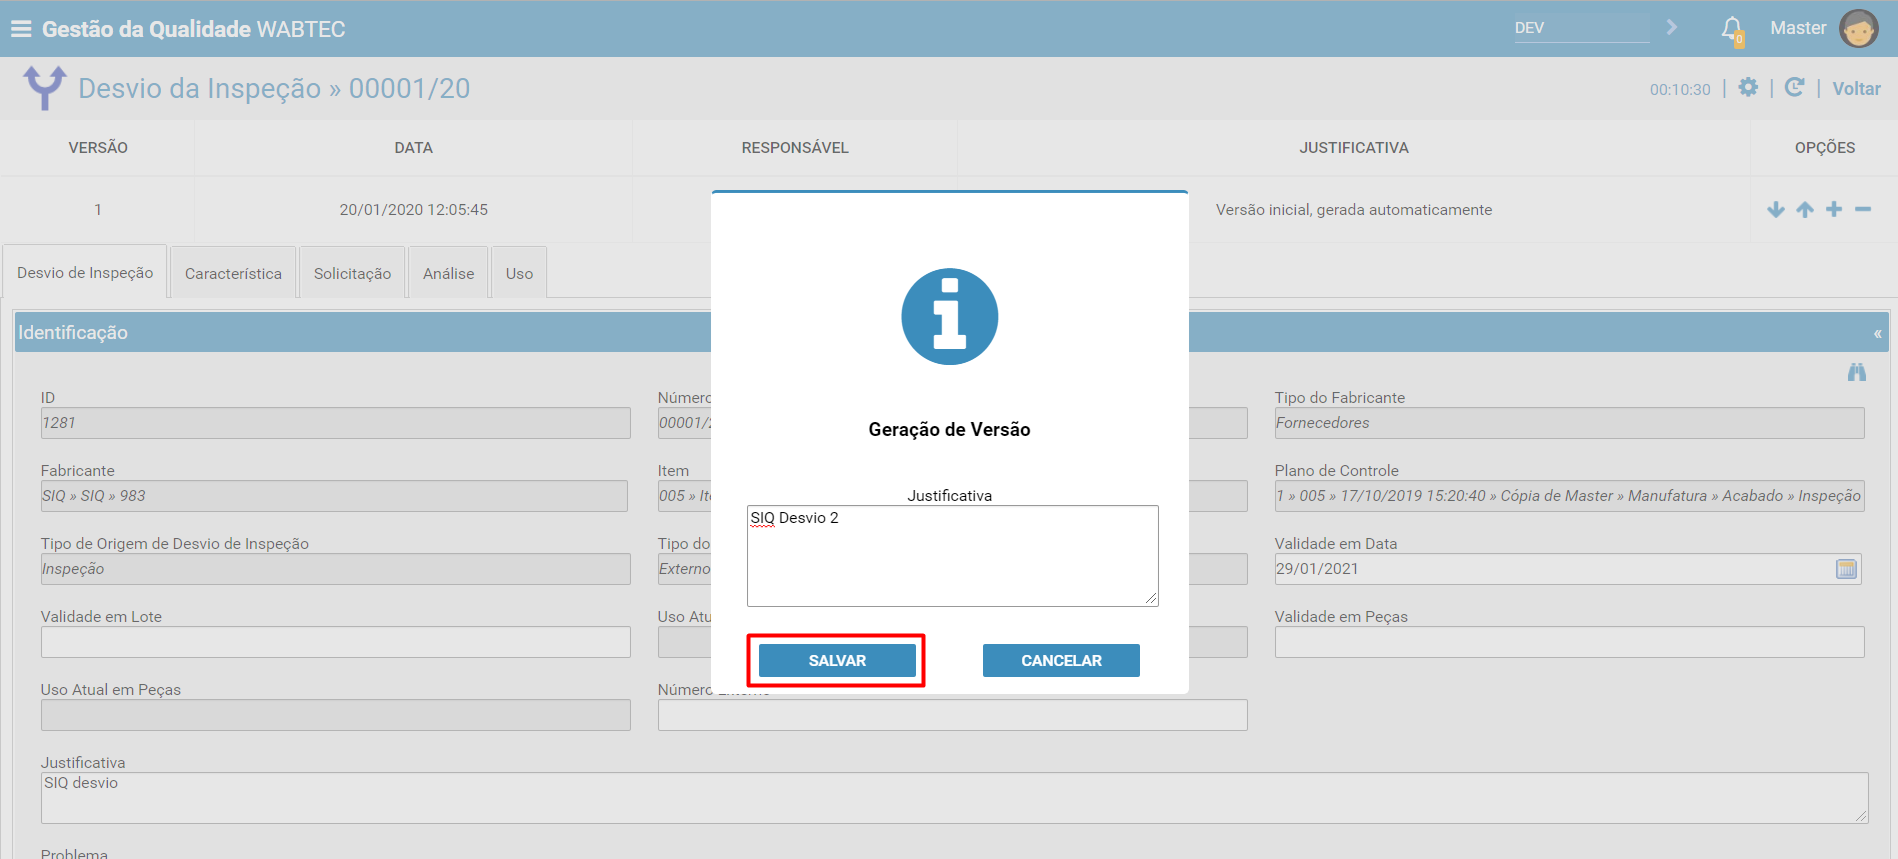Screen dimensions: 1898x859
Task: Click the CANCELAR button
Action: [x=1061, y=660]
